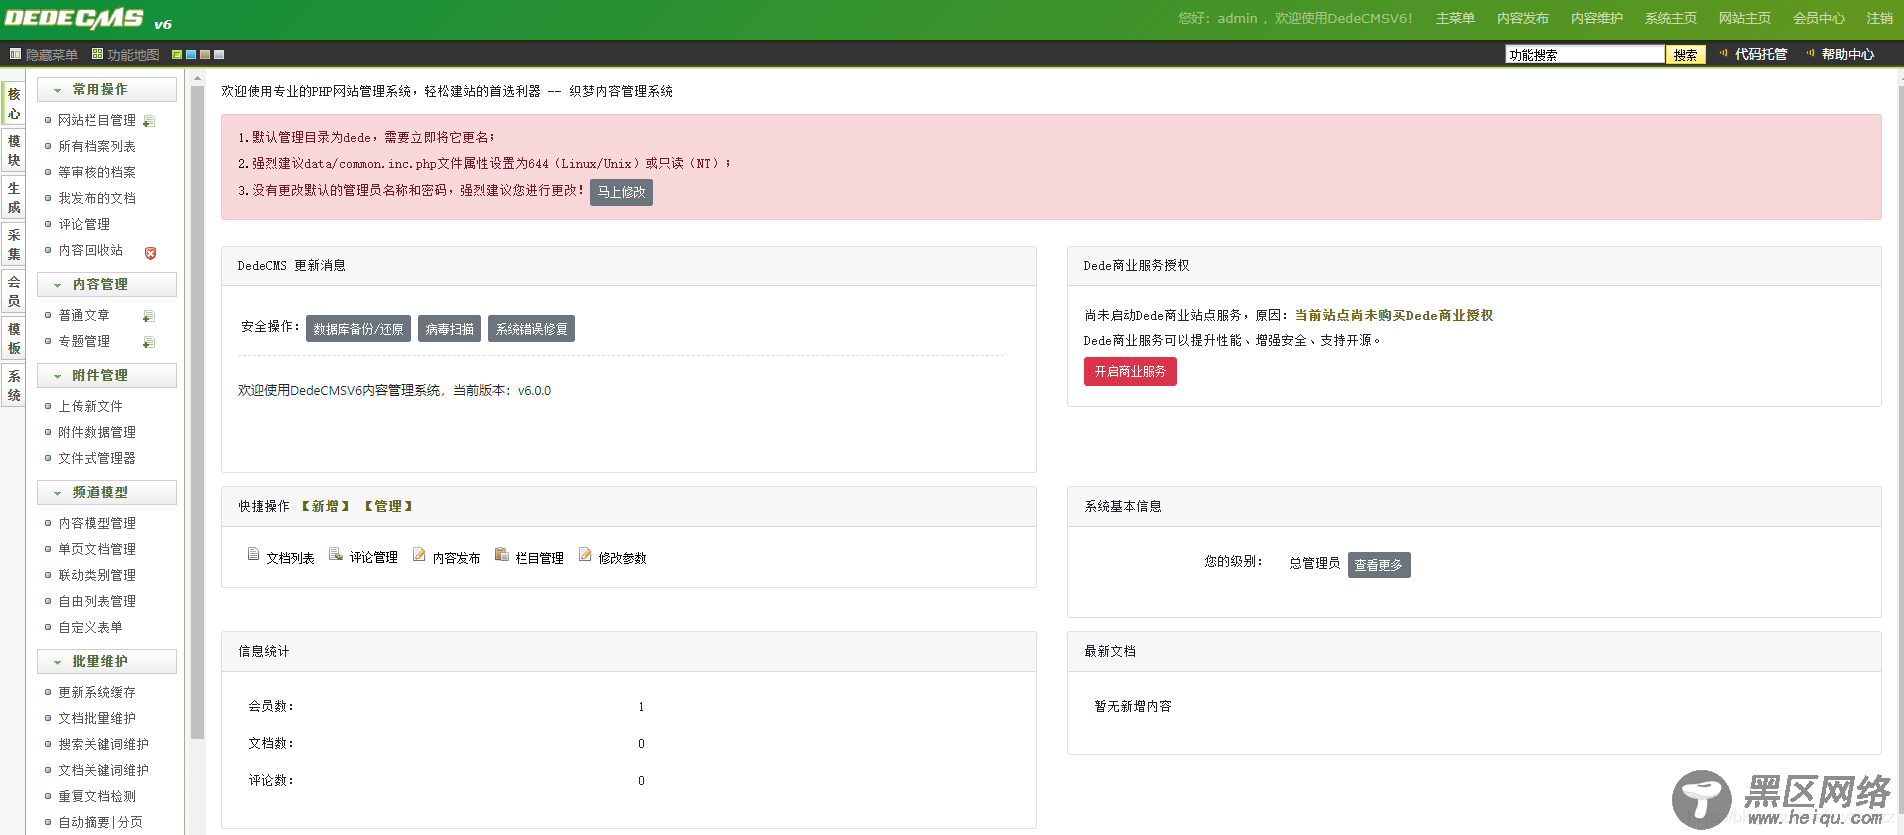Image resolution: width=1904 pixels, height=835 pixels.
Task: Click the 查看更多 button
Action: point(1379,565)
